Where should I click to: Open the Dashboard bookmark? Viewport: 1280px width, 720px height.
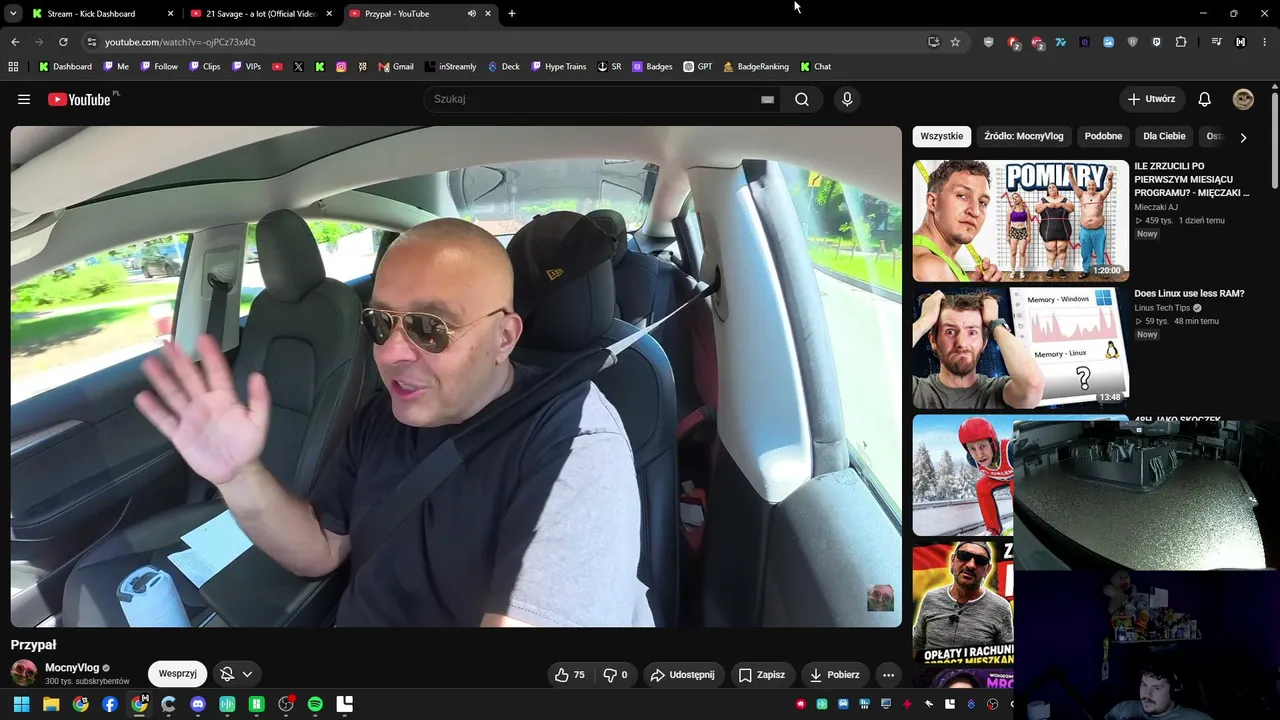[x=65, y=67]
